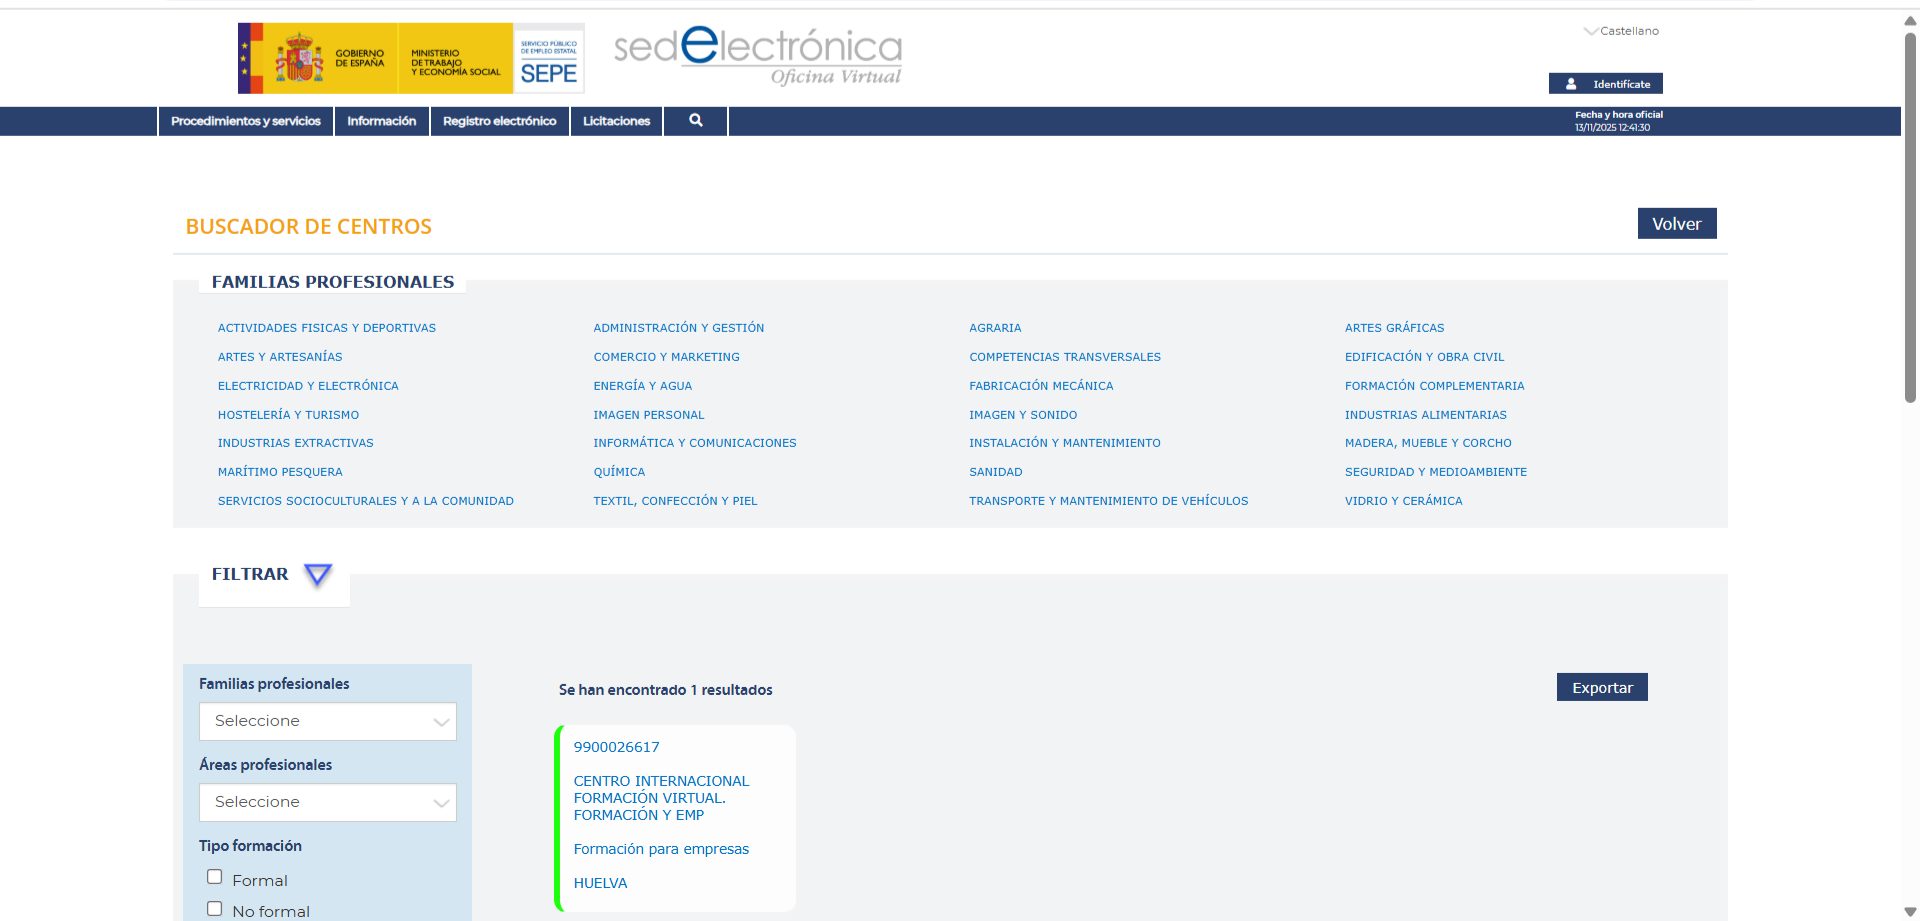Click the Volver button
Viewport: 1920px width, 921px height.
click(x=1676, y=224)
